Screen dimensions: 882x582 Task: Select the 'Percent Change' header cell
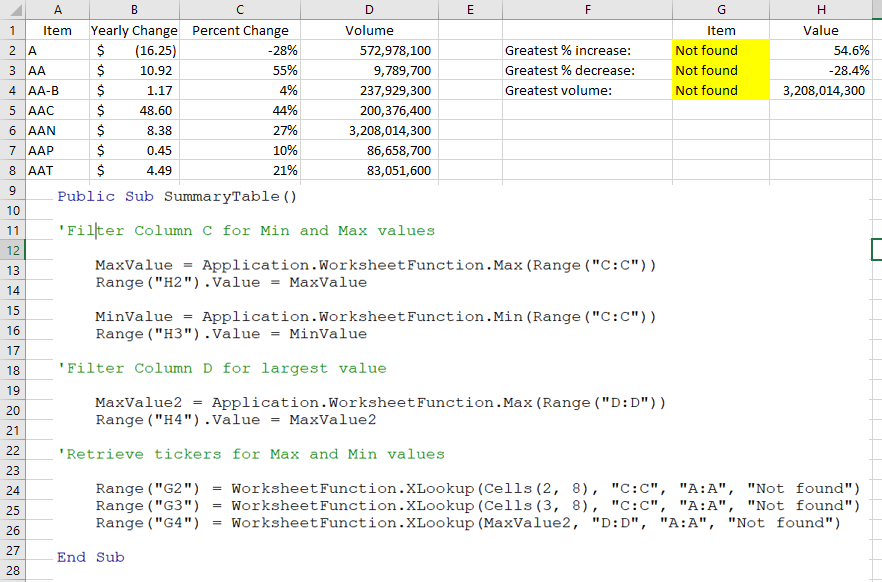(x=240, y=30)
